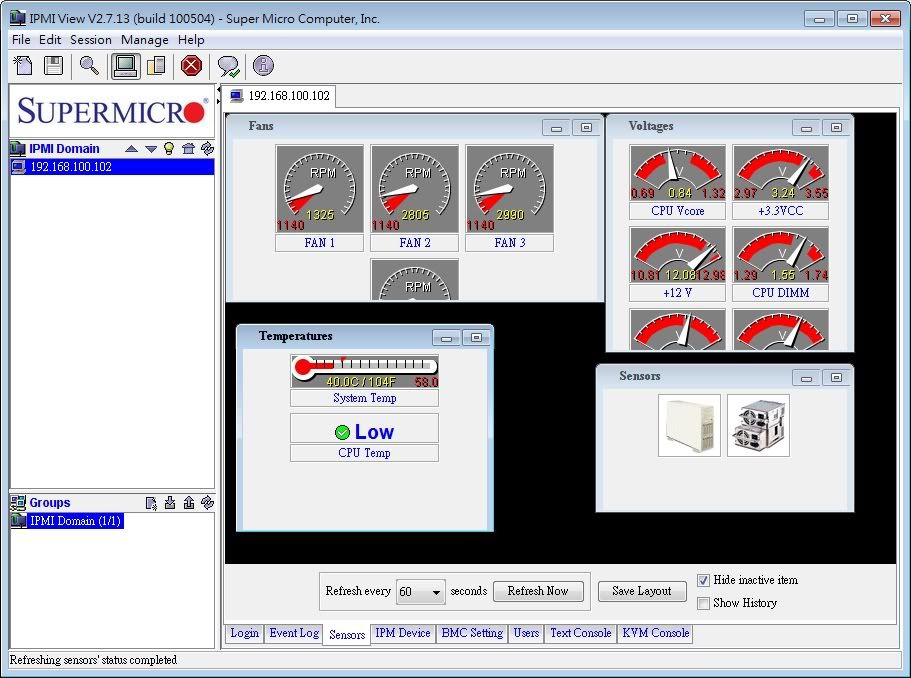
Task: Switch to the IPM Device tab
Action: (403, 633)
